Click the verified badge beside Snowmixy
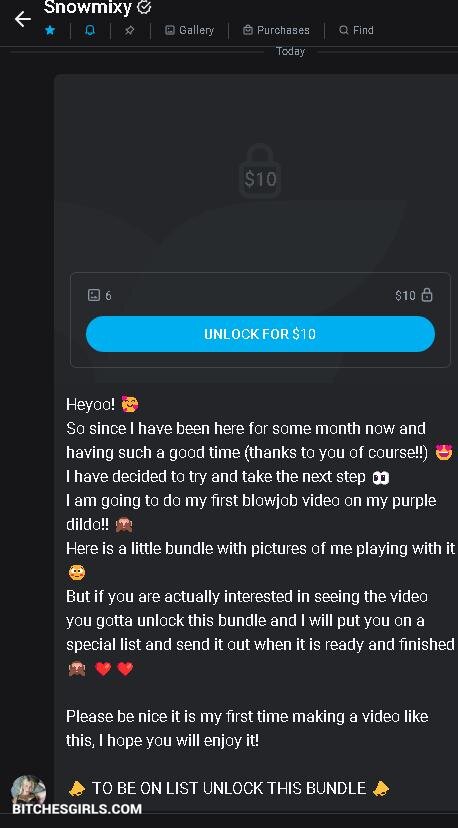The width and height of the screenshot is (458, 828). click(144, 7)
